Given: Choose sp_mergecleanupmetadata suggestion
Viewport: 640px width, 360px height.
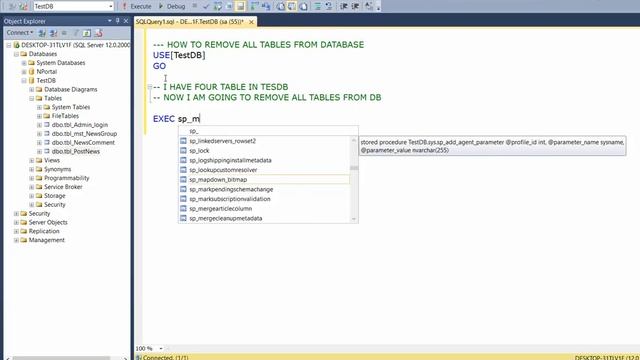Looking at the screenshot, I should tap(264, 218).
